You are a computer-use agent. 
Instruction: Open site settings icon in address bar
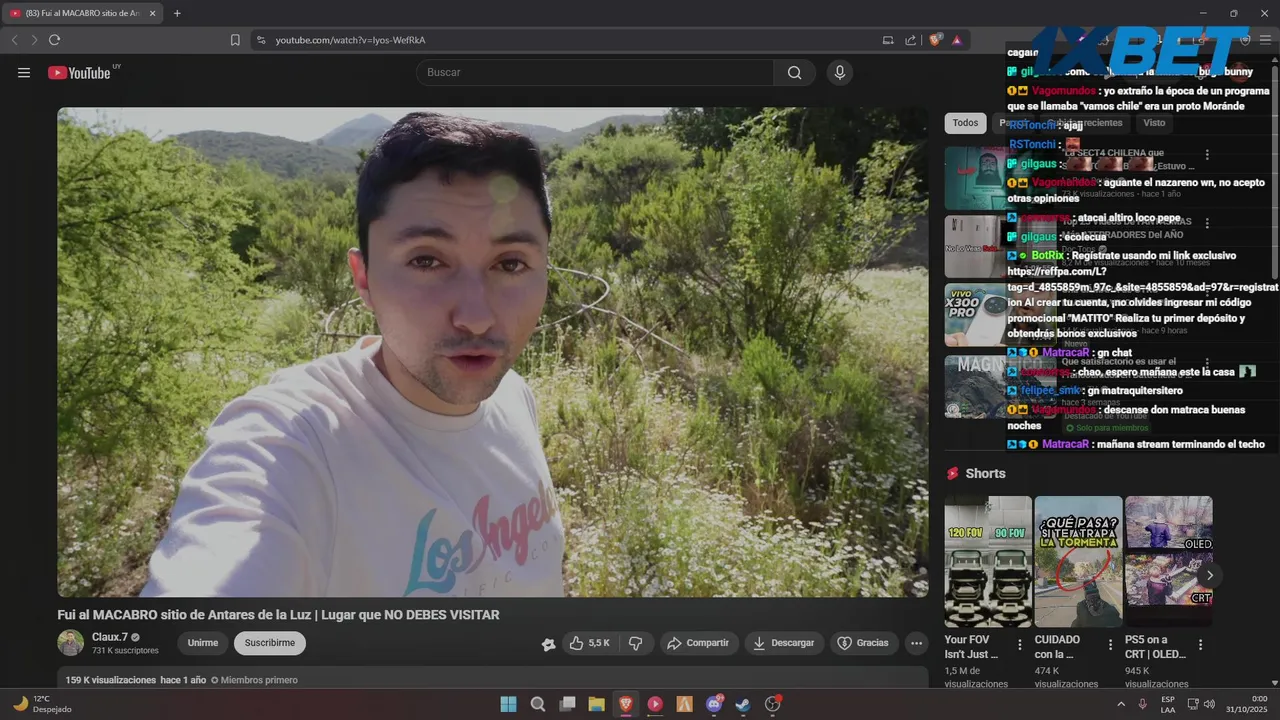coord(261,40)
